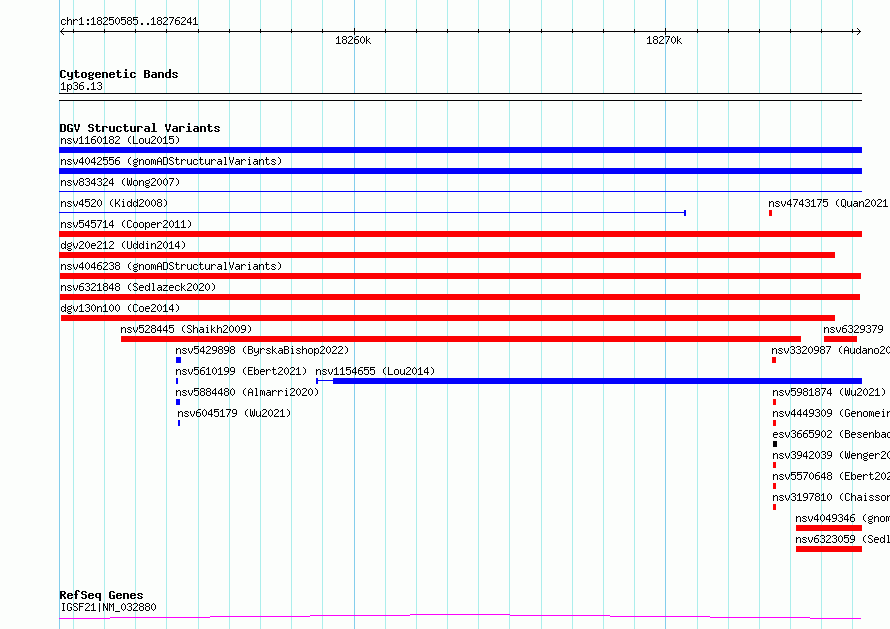Select the 1p36.13 cytogenetic band label
This screenshot has width=890, height=629.
(81, 86)
